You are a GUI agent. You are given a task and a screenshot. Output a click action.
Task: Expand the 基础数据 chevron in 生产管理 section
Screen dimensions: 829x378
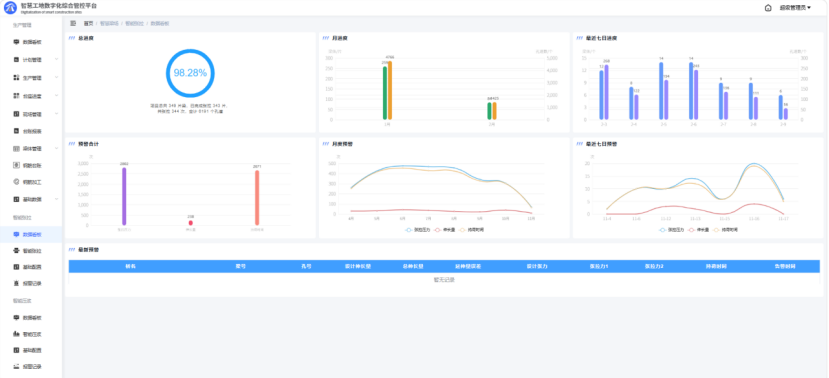click(x=56, y=199)
